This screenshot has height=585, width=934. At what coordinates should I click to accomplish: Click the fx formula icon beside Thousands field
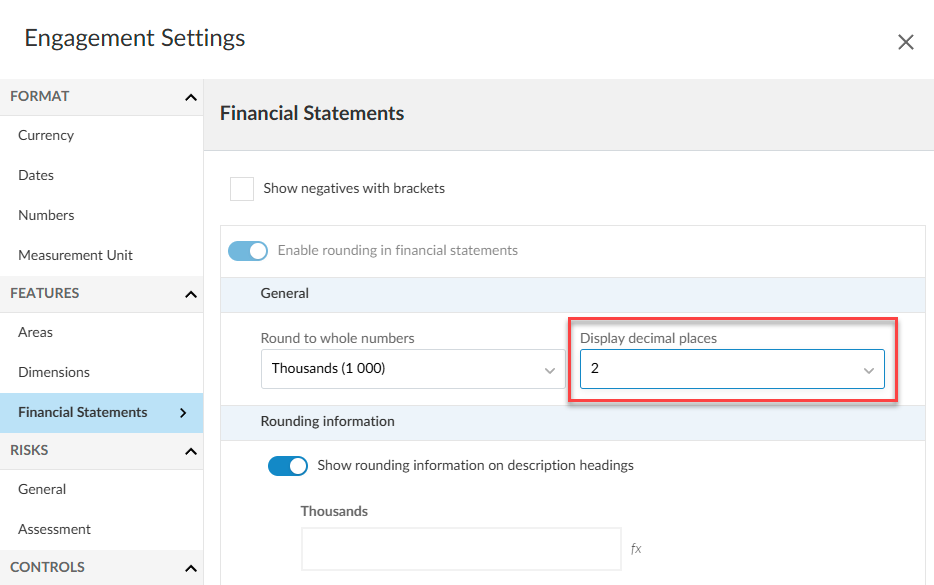(636, 548)
